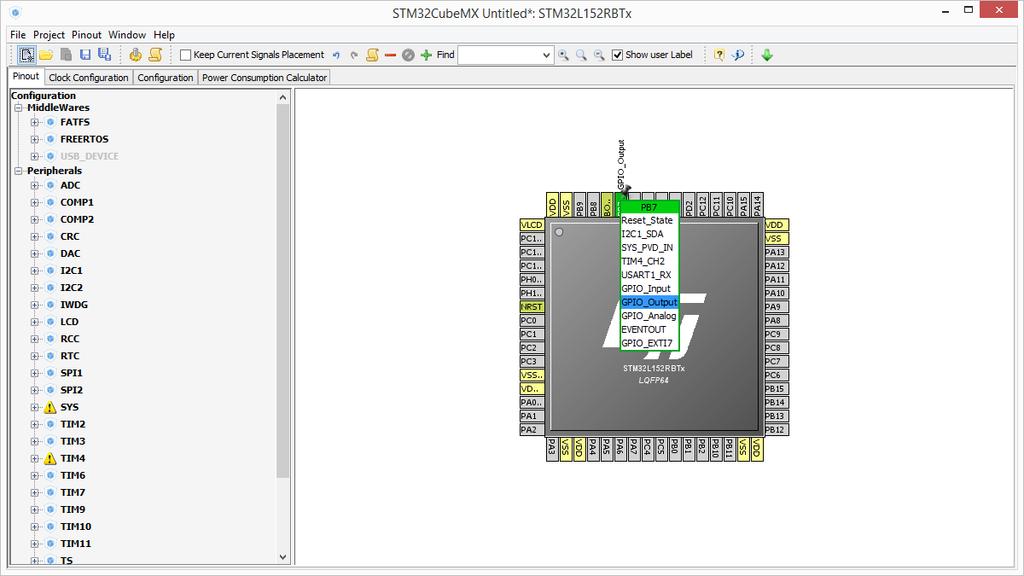The height and width of the screenshot is (576, 1024).
Task: Click the STM32CubeMX app icon in title bar
Action: pyautogui.click(x=15, y=12)
